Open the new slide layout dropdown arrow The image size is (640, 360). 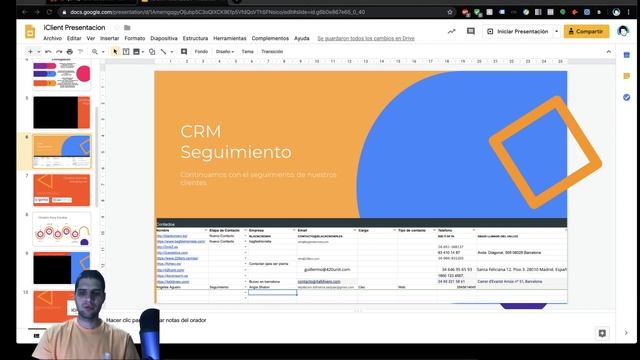(x=39, y=52)
